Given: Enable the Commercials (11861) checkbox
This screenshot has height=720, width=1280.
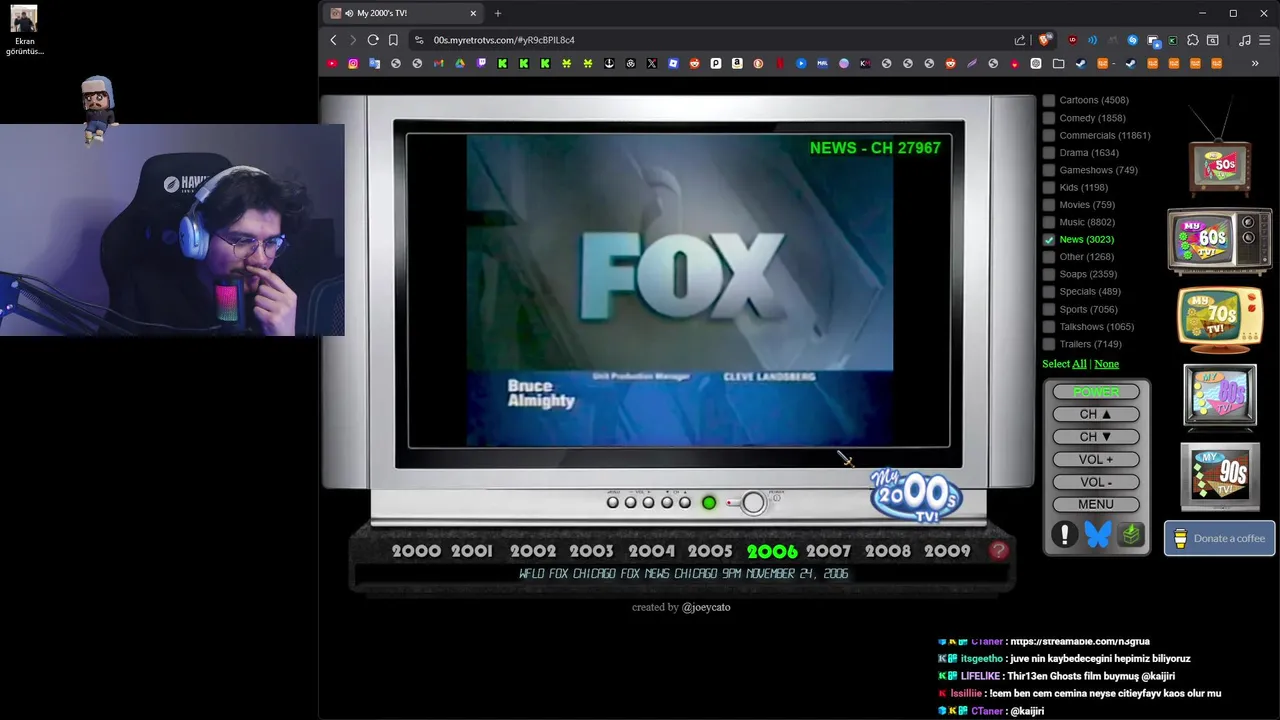Looking at the screenshot, I should (x=1049, y=135).
